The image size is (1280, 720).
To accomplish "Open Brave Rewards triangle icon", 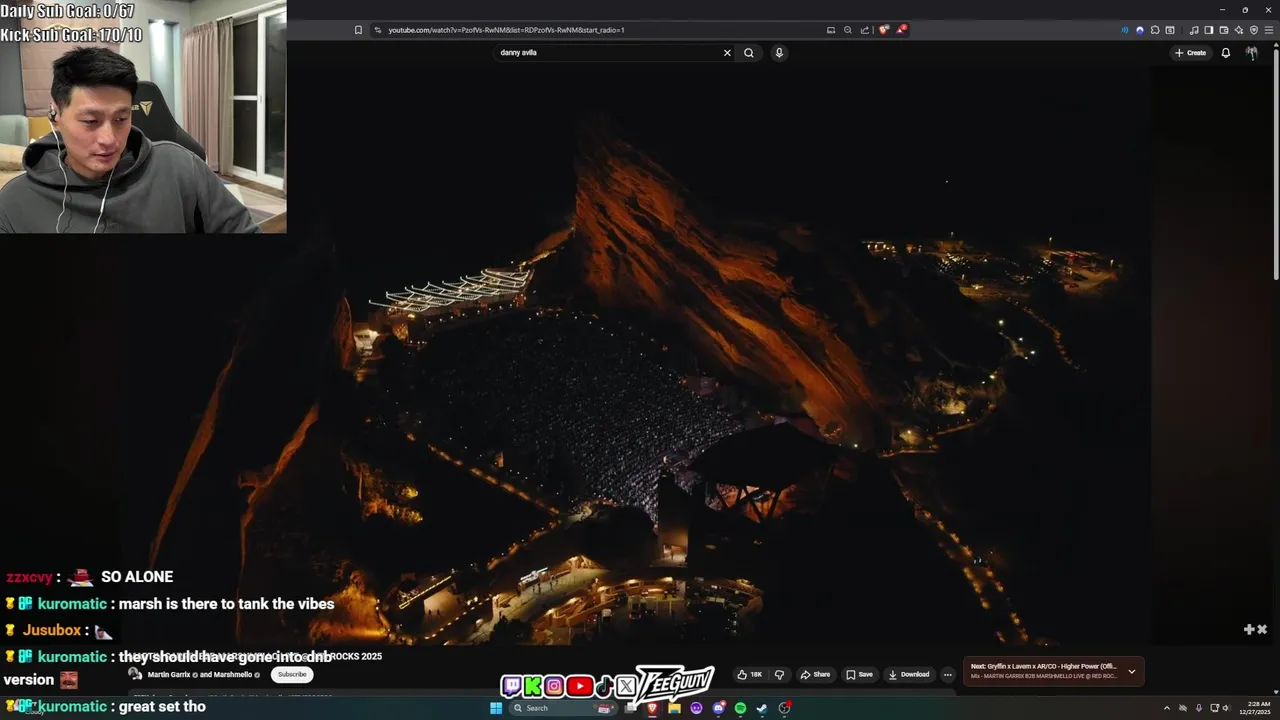I will pyautogui.click(x=902, y=30).
